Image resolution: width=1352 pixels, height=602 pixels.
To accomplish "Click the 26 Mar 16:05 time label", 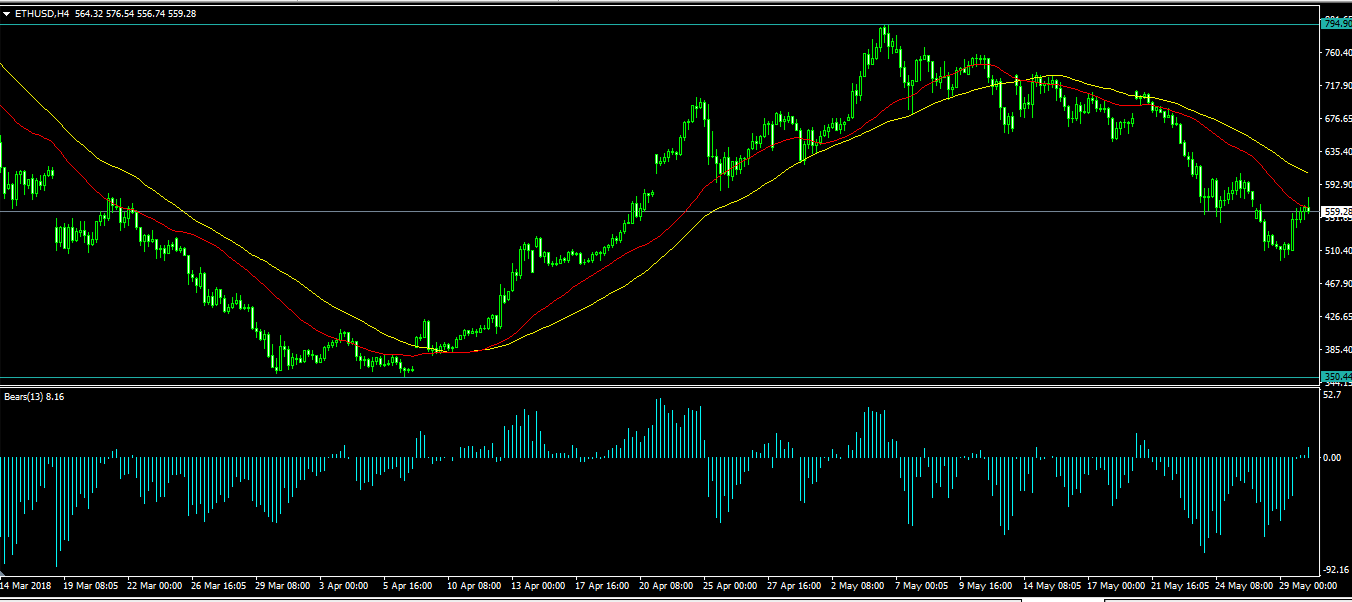I will tap(219, 585).
